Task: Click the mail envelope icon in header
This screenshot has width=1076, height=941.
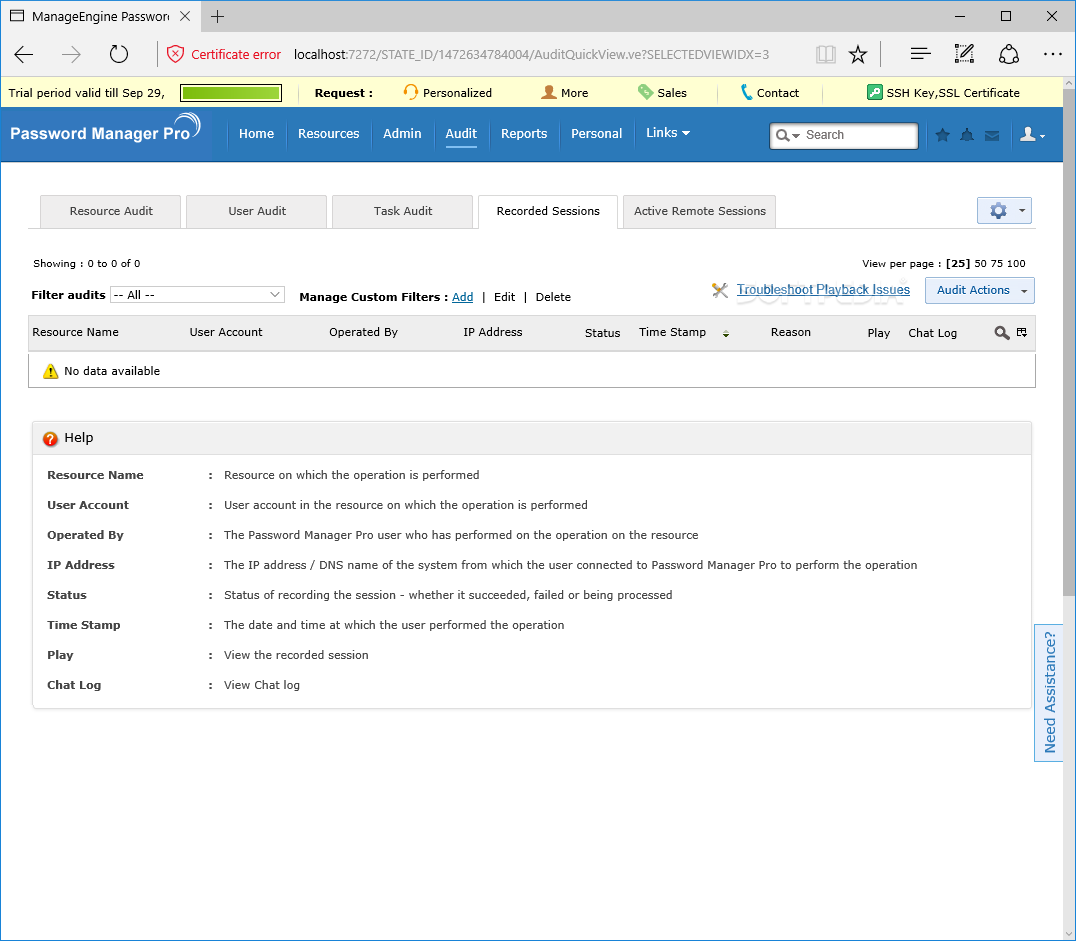Action: pyautogui.click(x=992, y=136)
